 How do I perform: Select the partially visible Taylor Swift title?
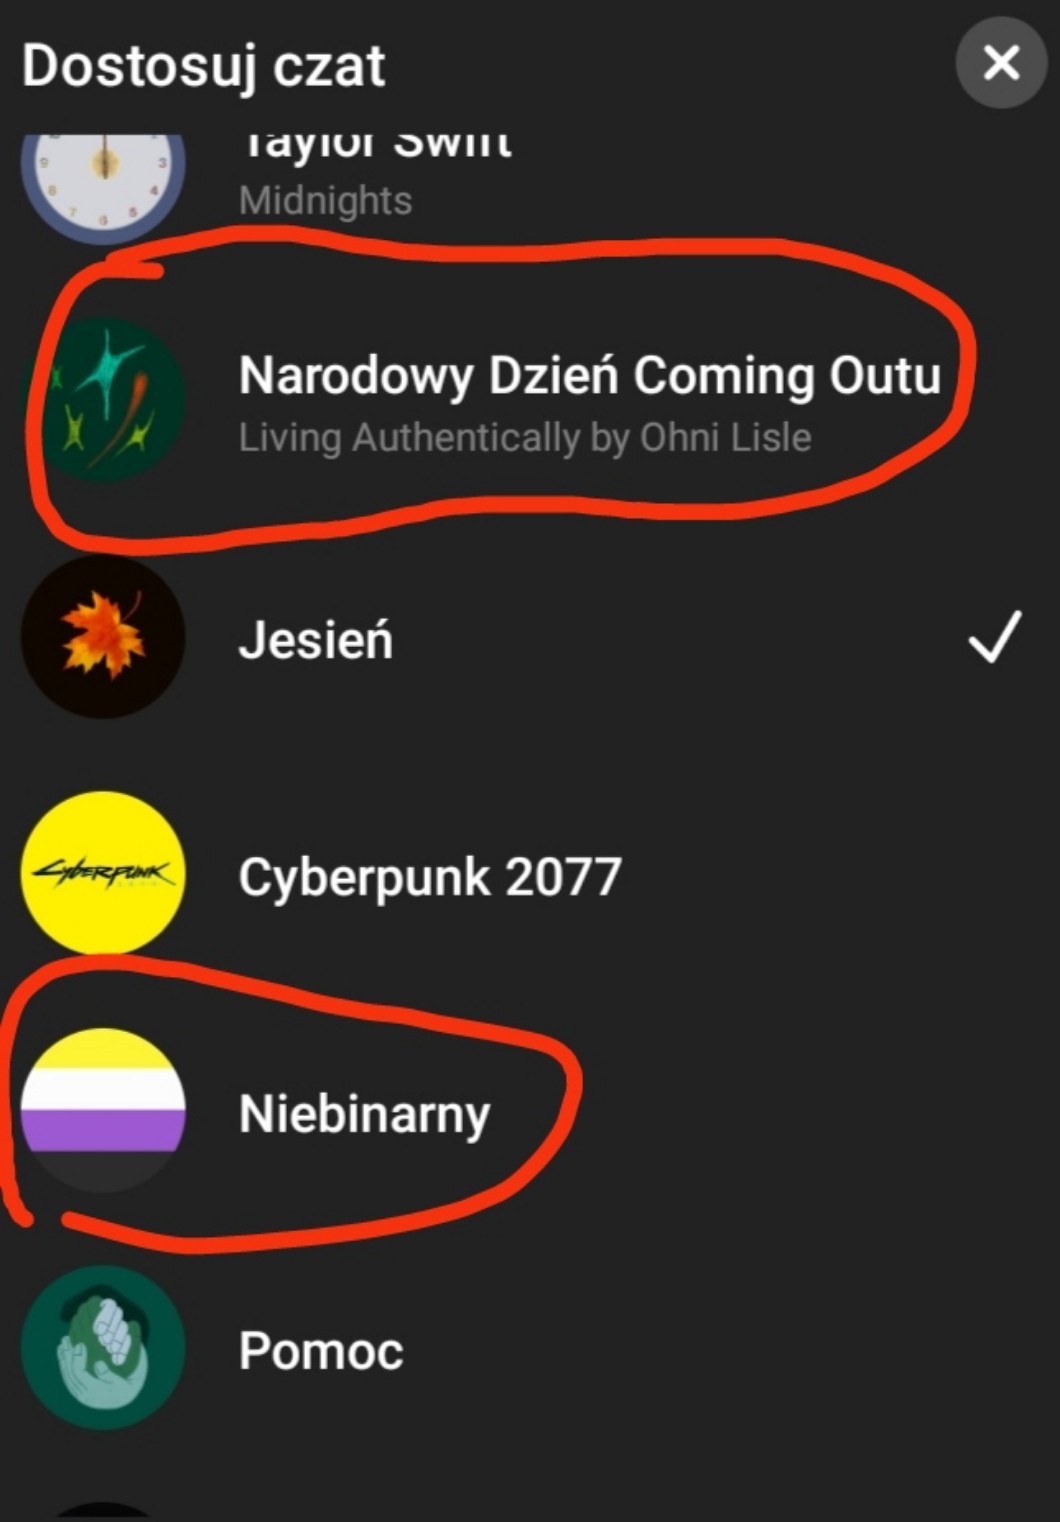click(x=377, y=145)
